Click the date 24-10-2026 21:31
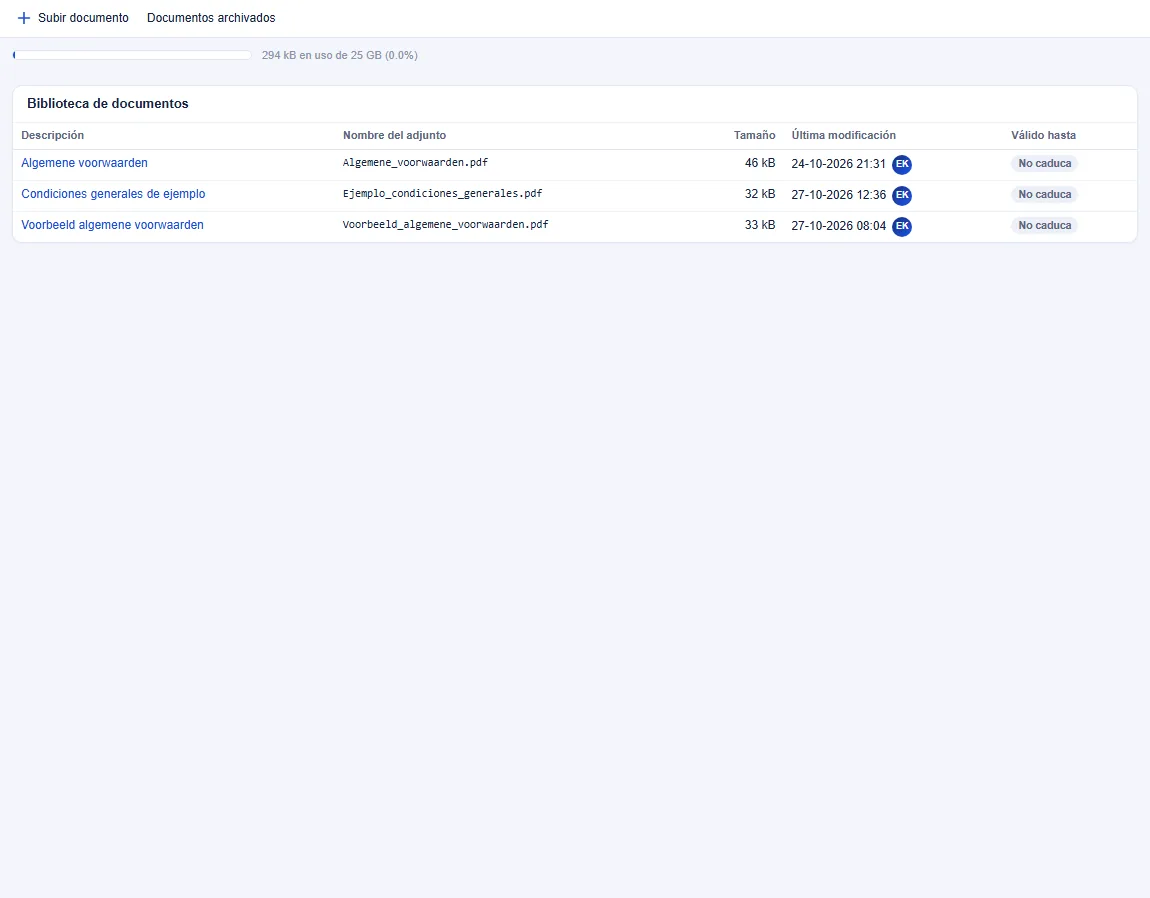 [x=838, y=164]
